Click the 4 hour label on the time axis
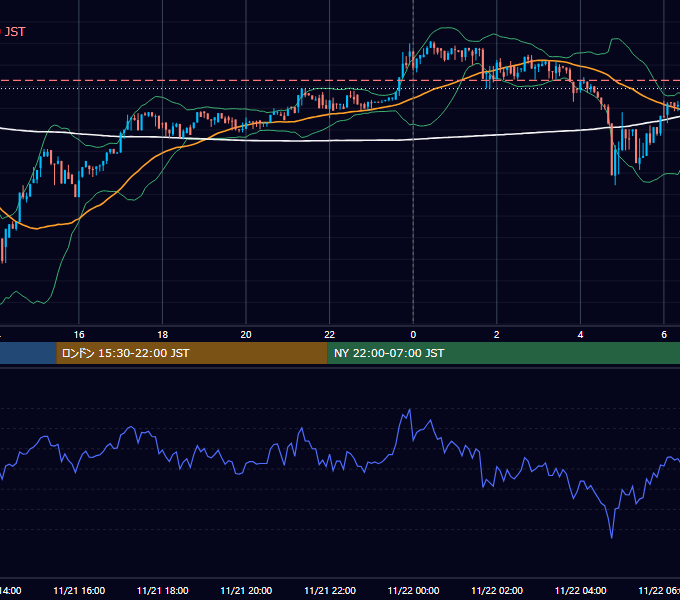Viewport: 680px width, 600px height. point(580,335)
